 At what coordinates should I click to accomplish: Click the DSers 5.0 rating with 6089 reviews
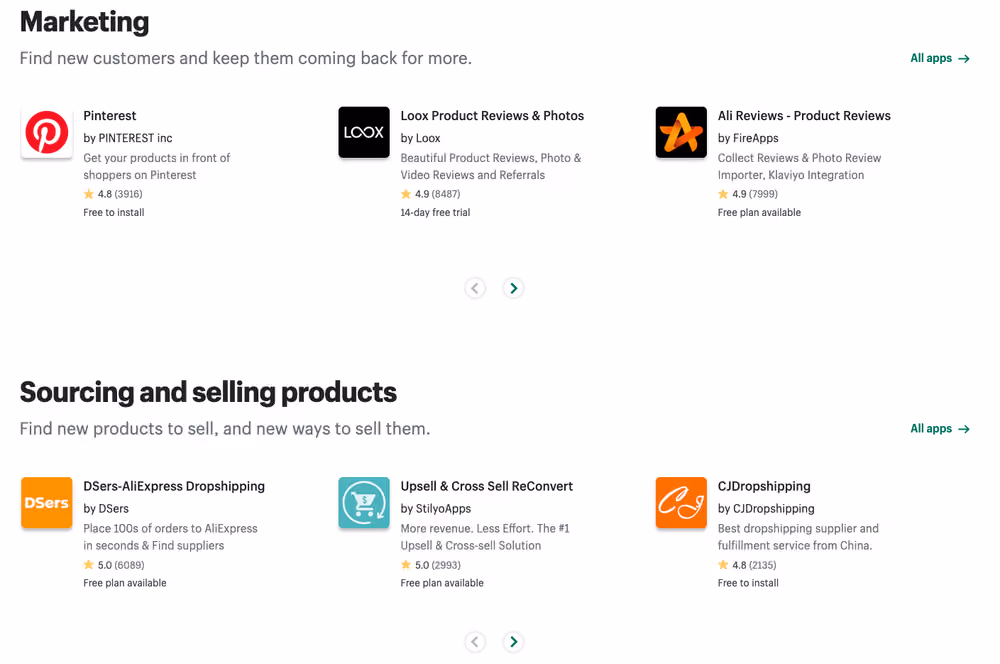[x=114, y=565]
